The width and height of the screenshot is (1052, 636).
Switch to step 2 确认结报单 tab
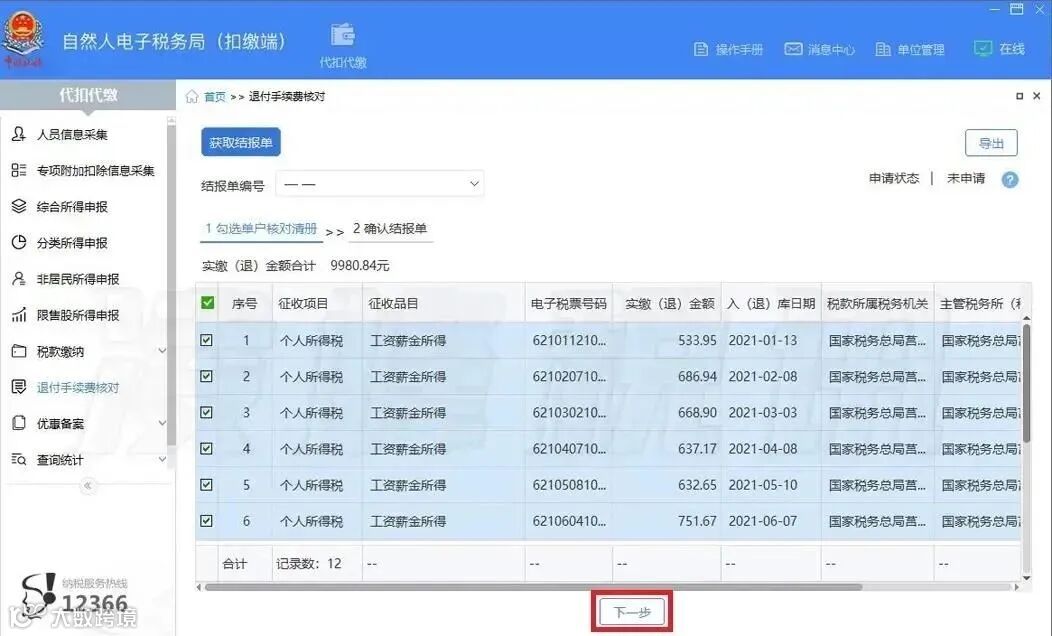[390, 229]
